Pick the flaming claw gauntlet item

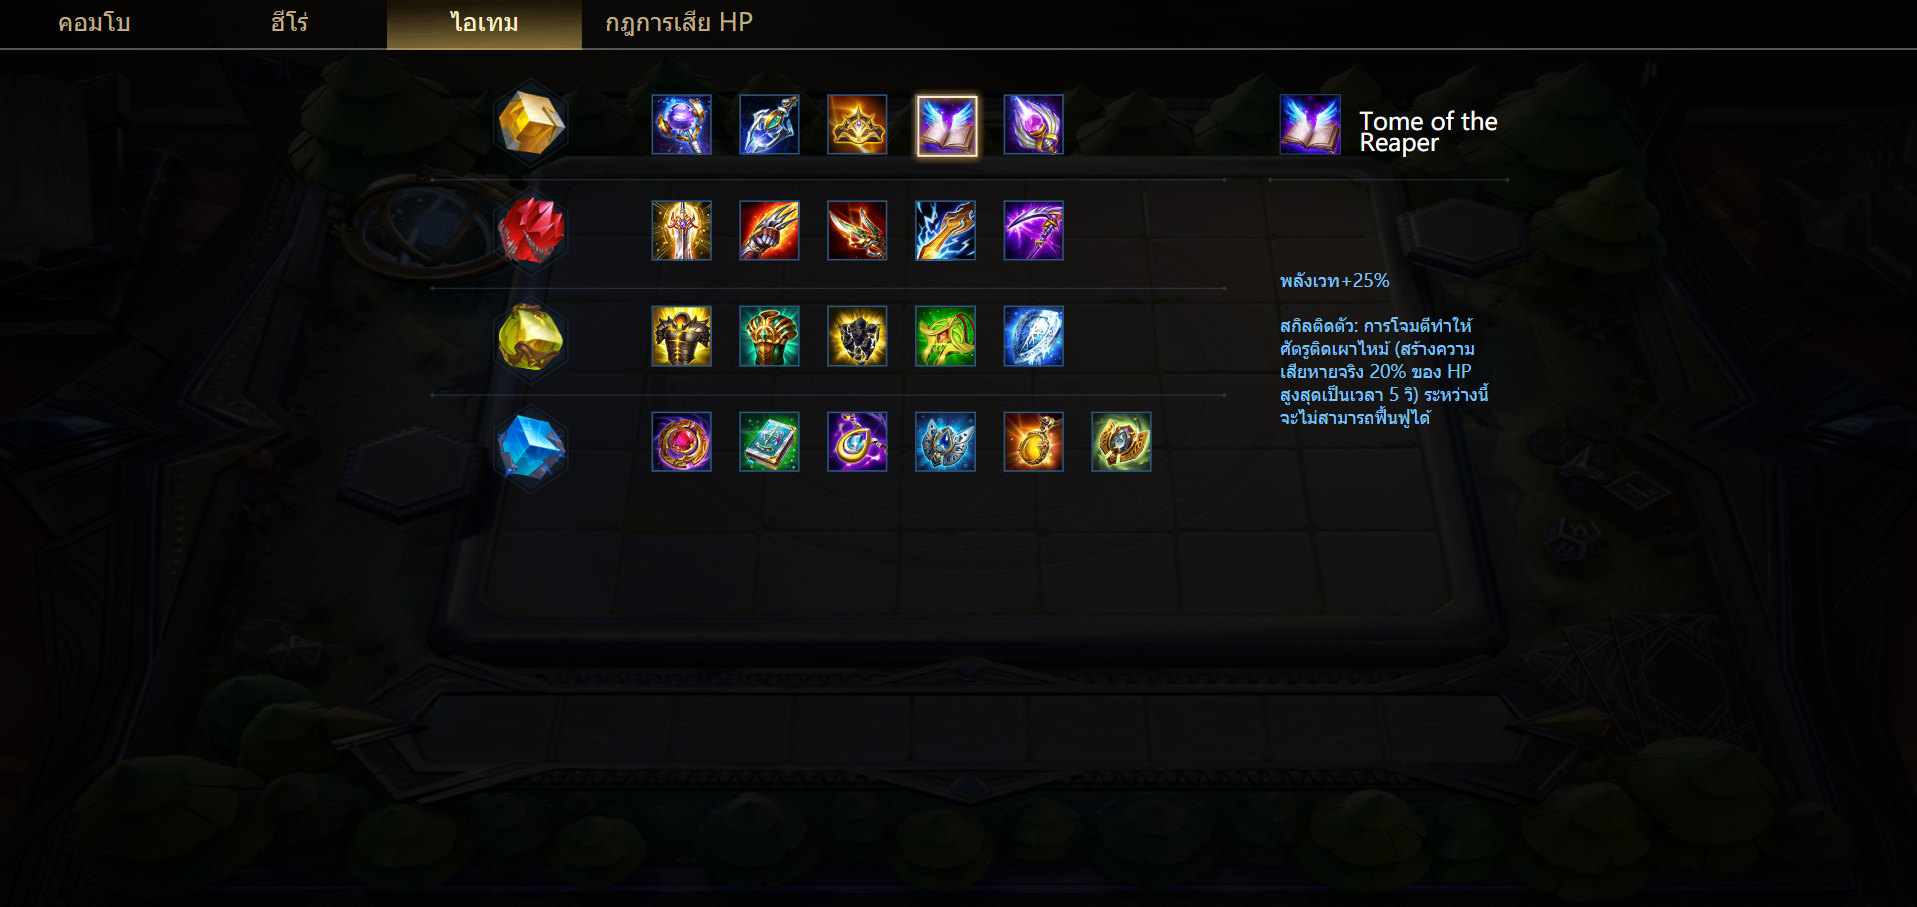click(769, 231)
